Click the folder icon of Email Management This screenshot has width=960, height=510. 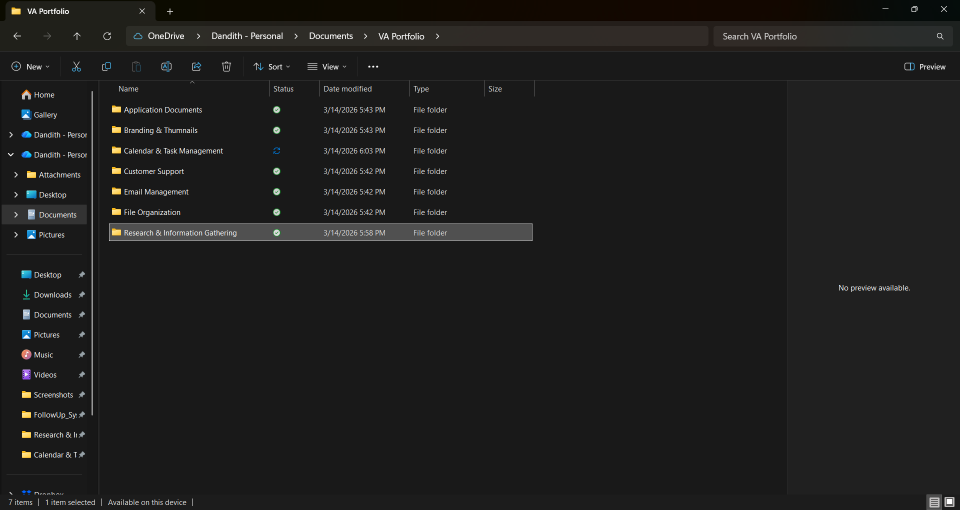pyautogui.click(x=116, y=192)
